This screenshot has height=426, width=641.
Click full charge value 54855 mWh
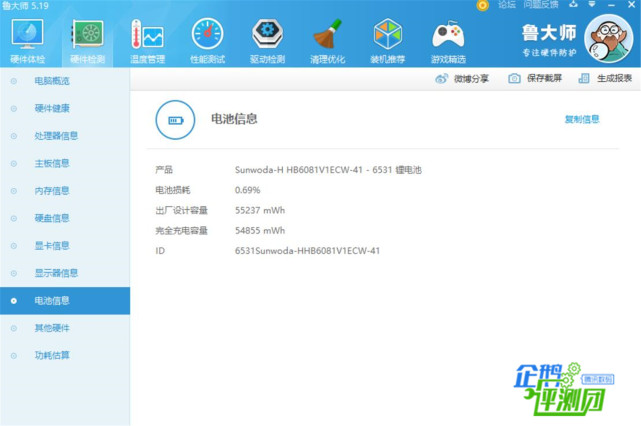(x=260, y=231)
